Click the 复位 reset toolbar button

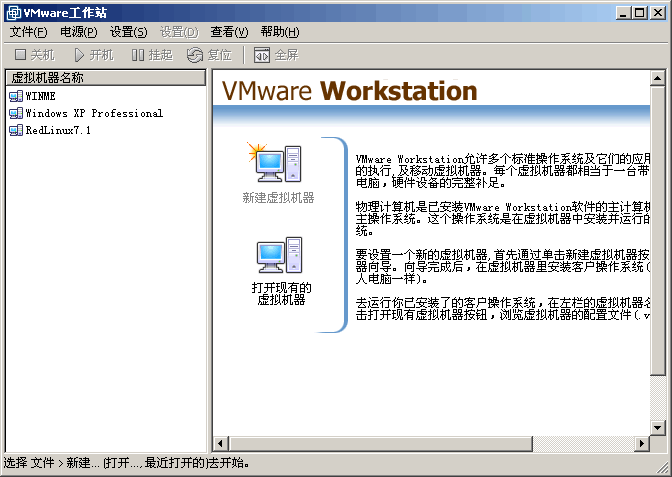click(x=209, y=55)
